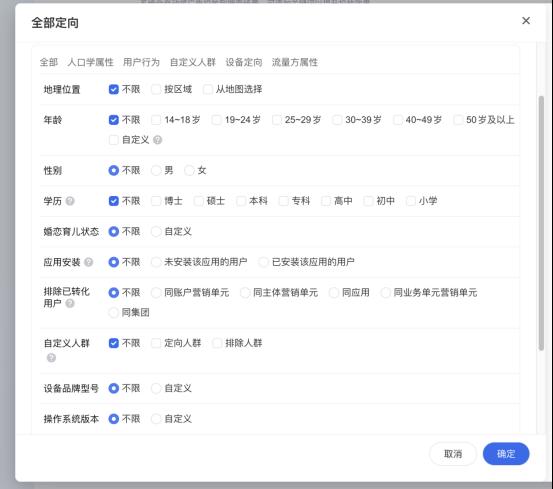Select 不限 for 操作系统版本

pyautogui.click(x=114, y=419)
